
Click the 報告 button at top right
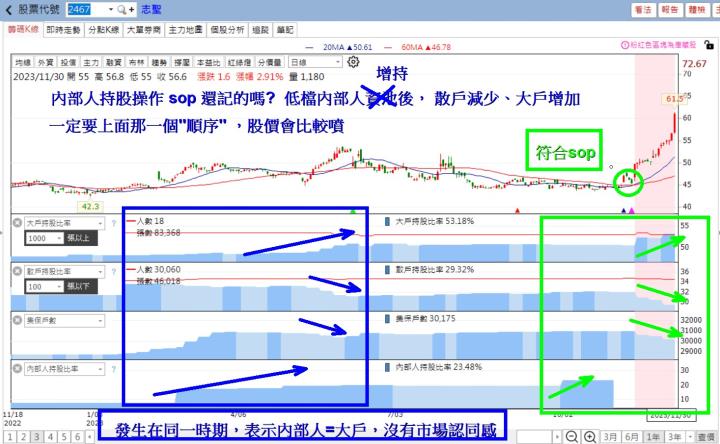point(670,10)
